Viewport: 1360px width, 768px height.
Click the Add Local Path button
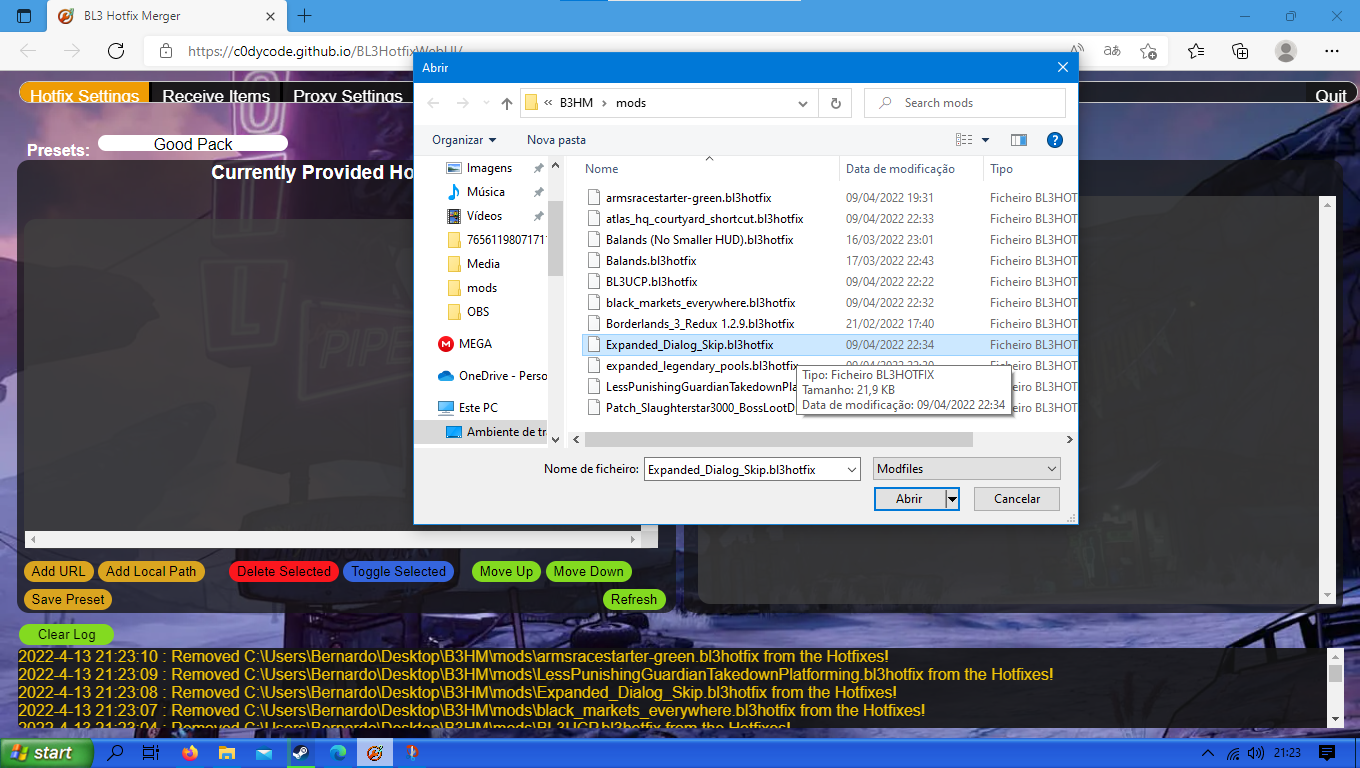[151, 571]
